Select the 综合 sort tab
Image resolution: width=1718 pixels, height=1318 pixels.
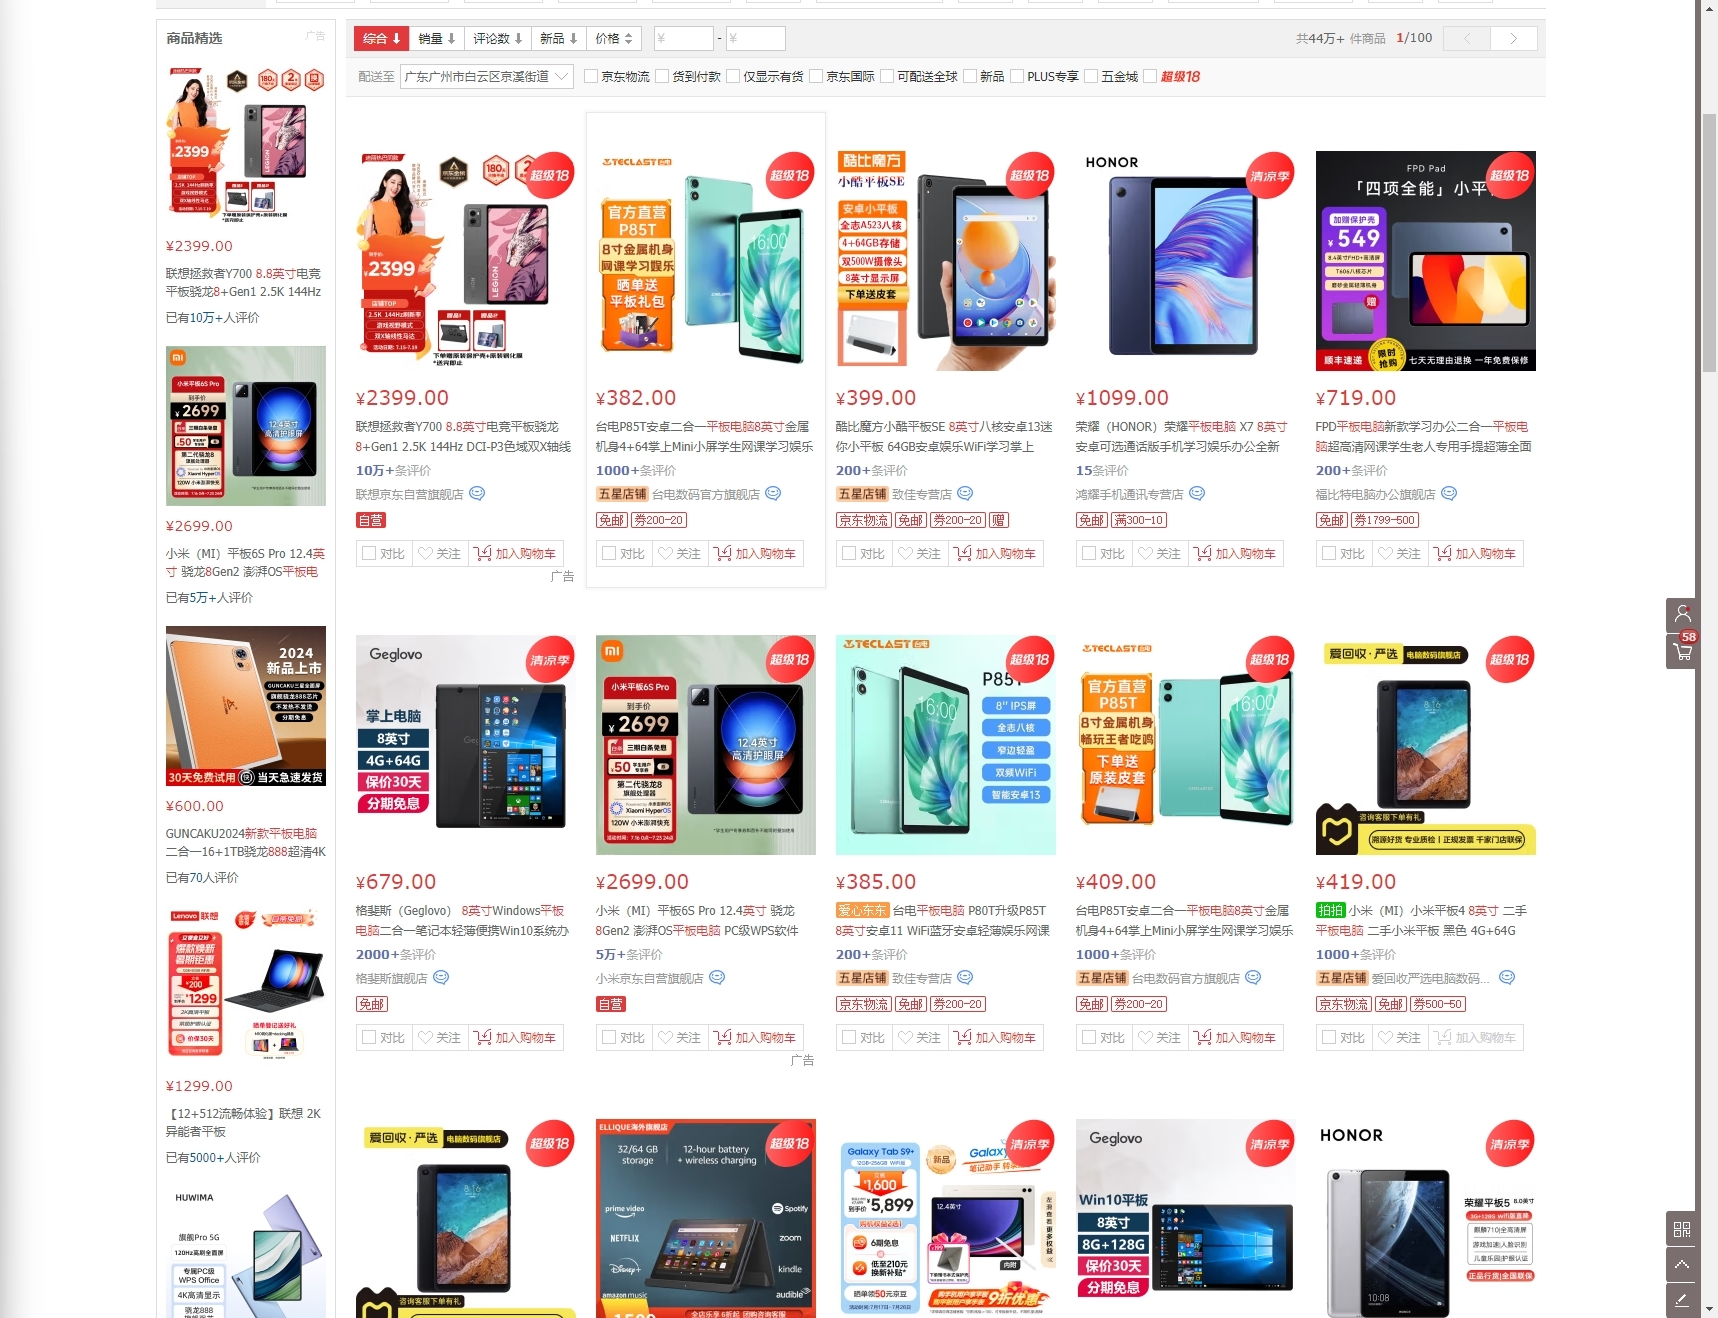pos(382,39)
